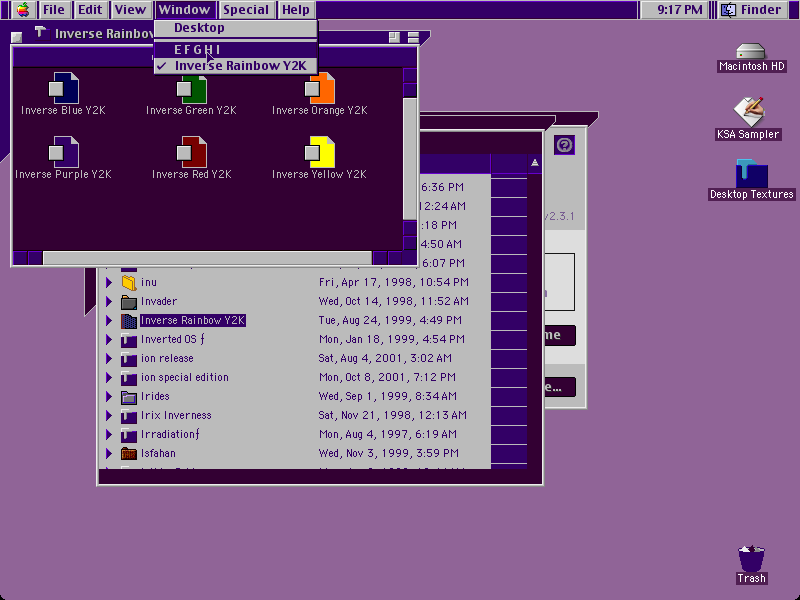Click the date "Wed, Oct 14, 1998, 11:52 AM"
Viewport: 800px width, 600px height.
[x=393, y=302]
